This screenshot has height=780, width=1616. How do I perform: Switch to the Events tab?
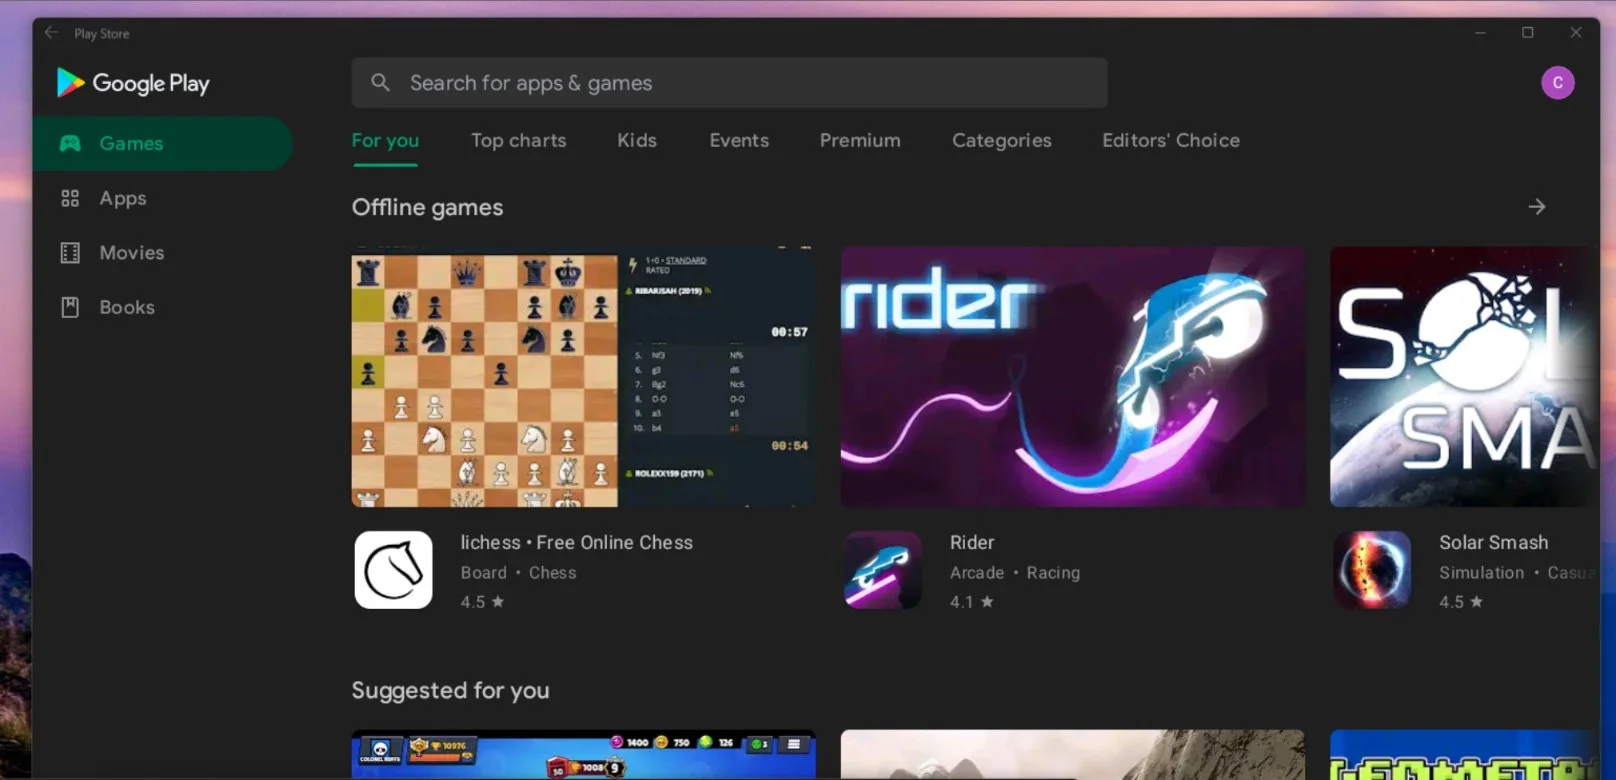point(739,141)
